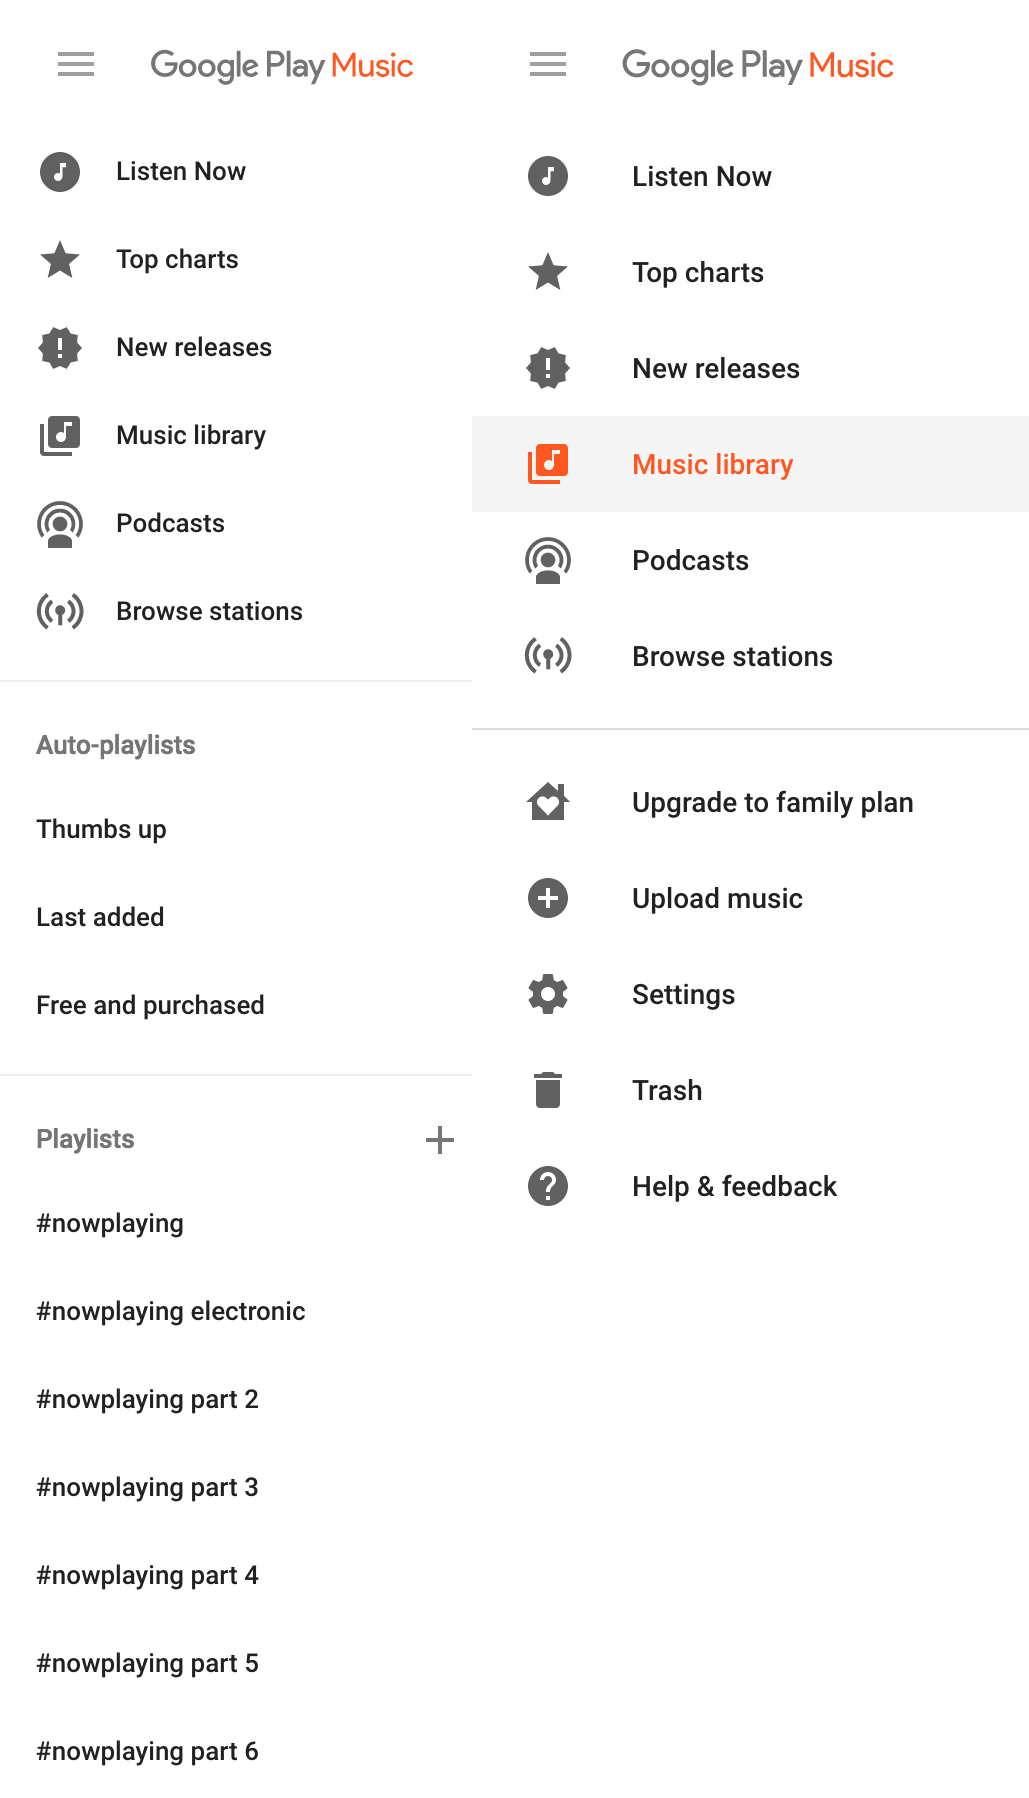Image resolution: width=1029 pixels, height=1798 pixels.
Task: Click the left panel hamburger menu icon
Action: pos(76,65)
